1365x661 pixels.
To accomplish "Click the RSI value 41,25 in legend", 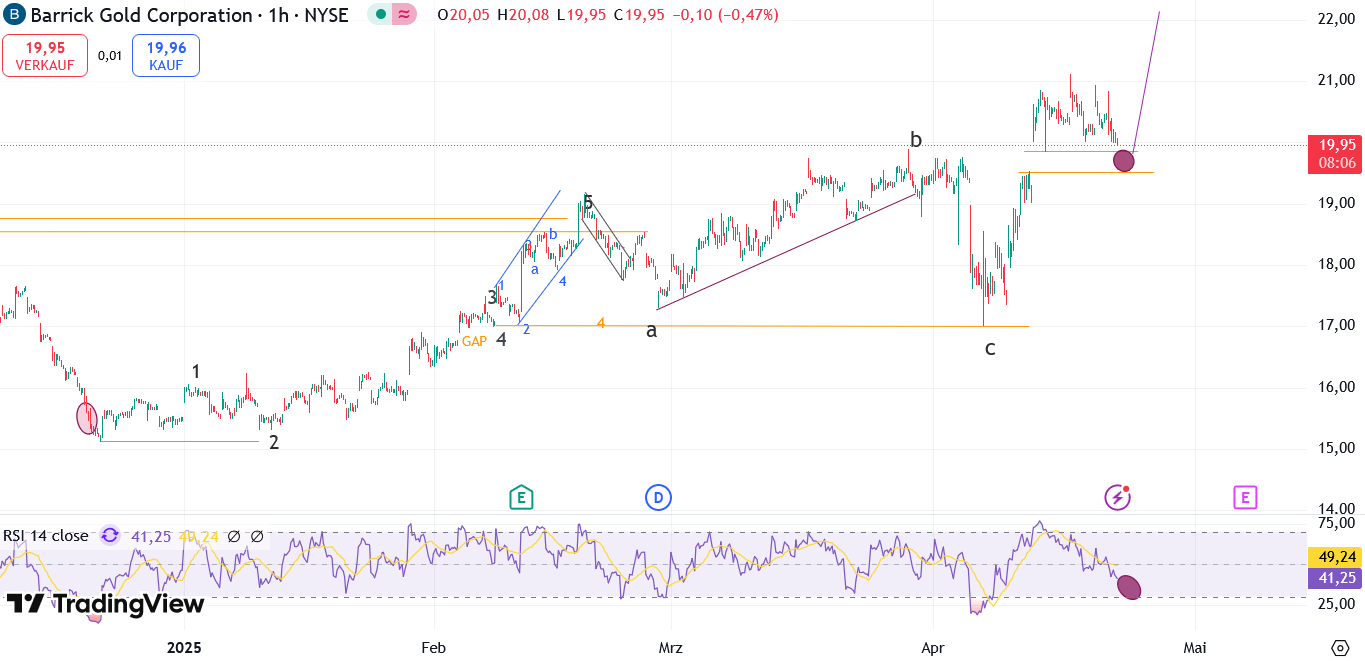I will 151,536.
